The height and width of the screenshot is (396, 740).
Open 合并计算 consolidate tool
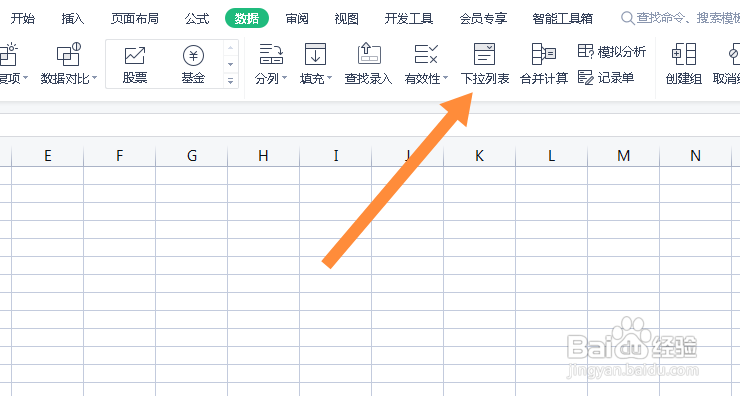tap(544, 64)
